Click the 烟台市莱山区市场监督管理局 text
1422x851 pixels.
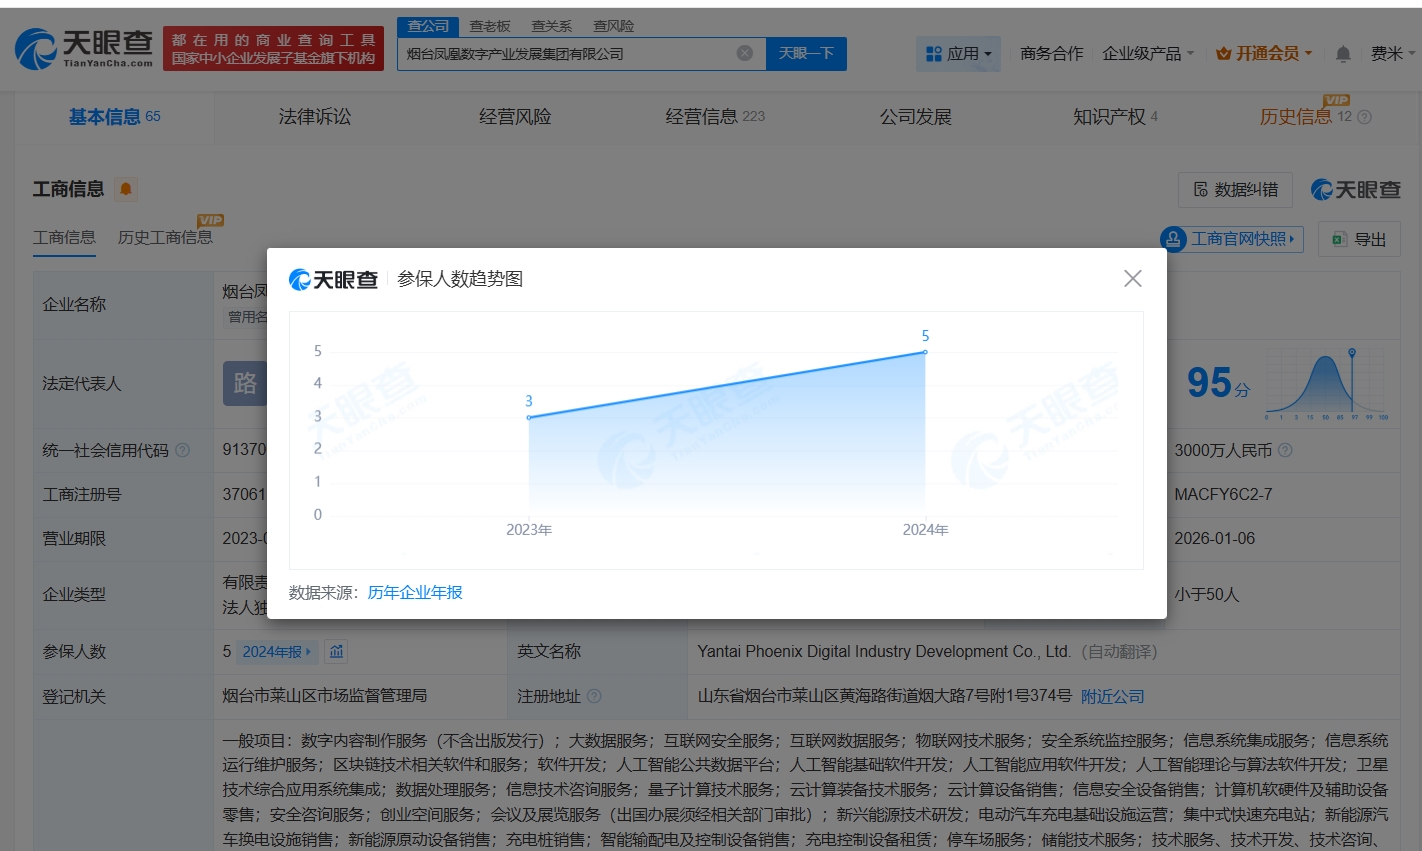point(325,695)
